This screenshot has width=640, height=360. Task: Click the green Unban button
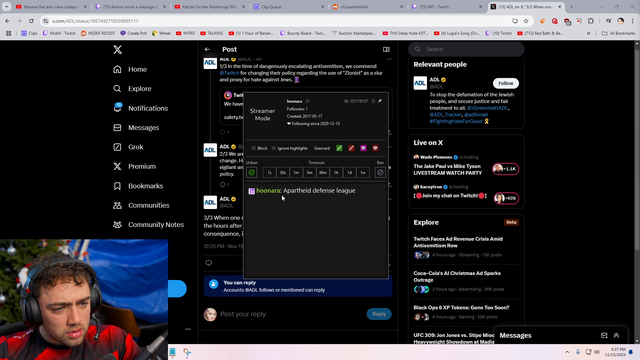coord(251,172)
